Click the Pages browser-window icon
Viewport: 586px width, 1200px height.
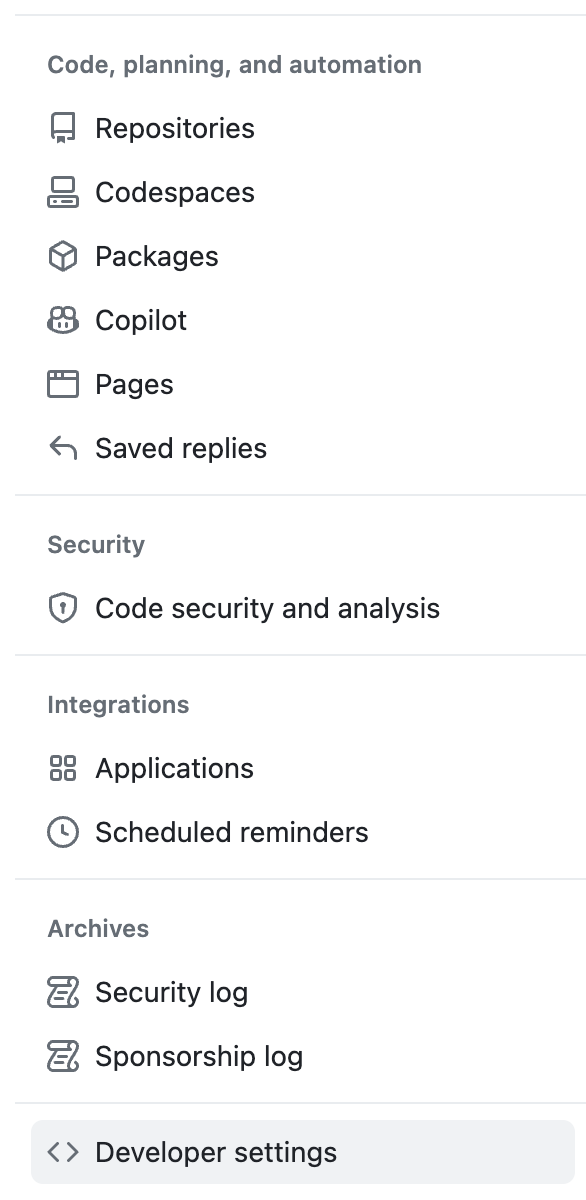coord(63,384)
